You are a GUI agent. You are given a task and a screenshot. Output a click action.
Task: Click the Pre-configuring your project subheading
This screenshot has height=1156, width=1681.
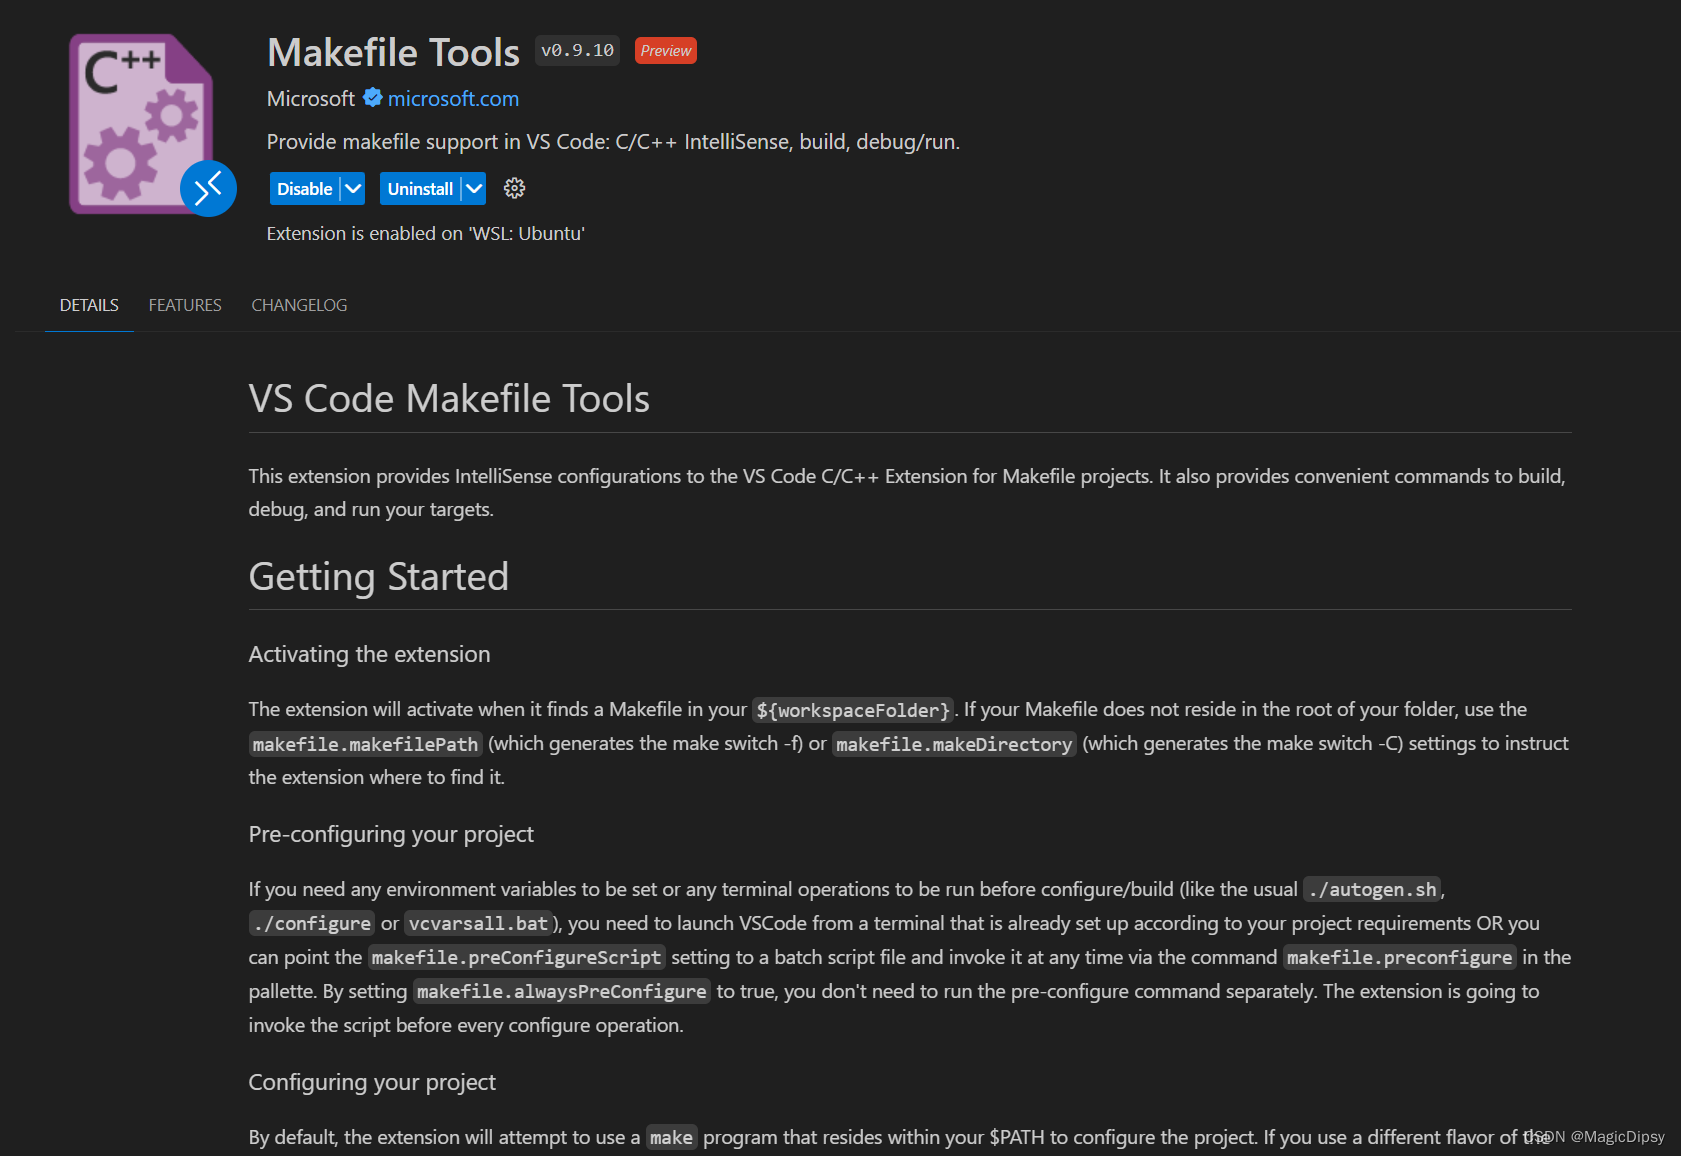391,834
